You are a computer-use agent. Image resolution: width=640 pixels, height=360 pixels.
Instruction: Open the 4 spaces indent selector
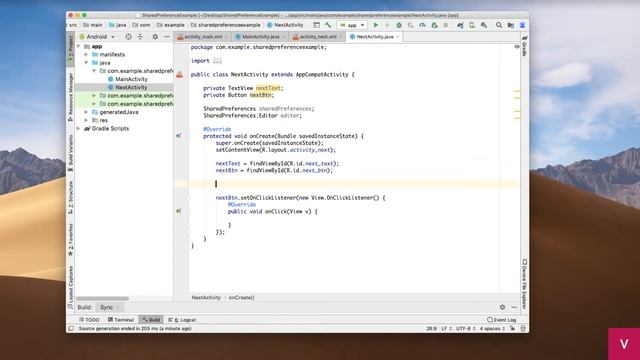coord(492,329)
